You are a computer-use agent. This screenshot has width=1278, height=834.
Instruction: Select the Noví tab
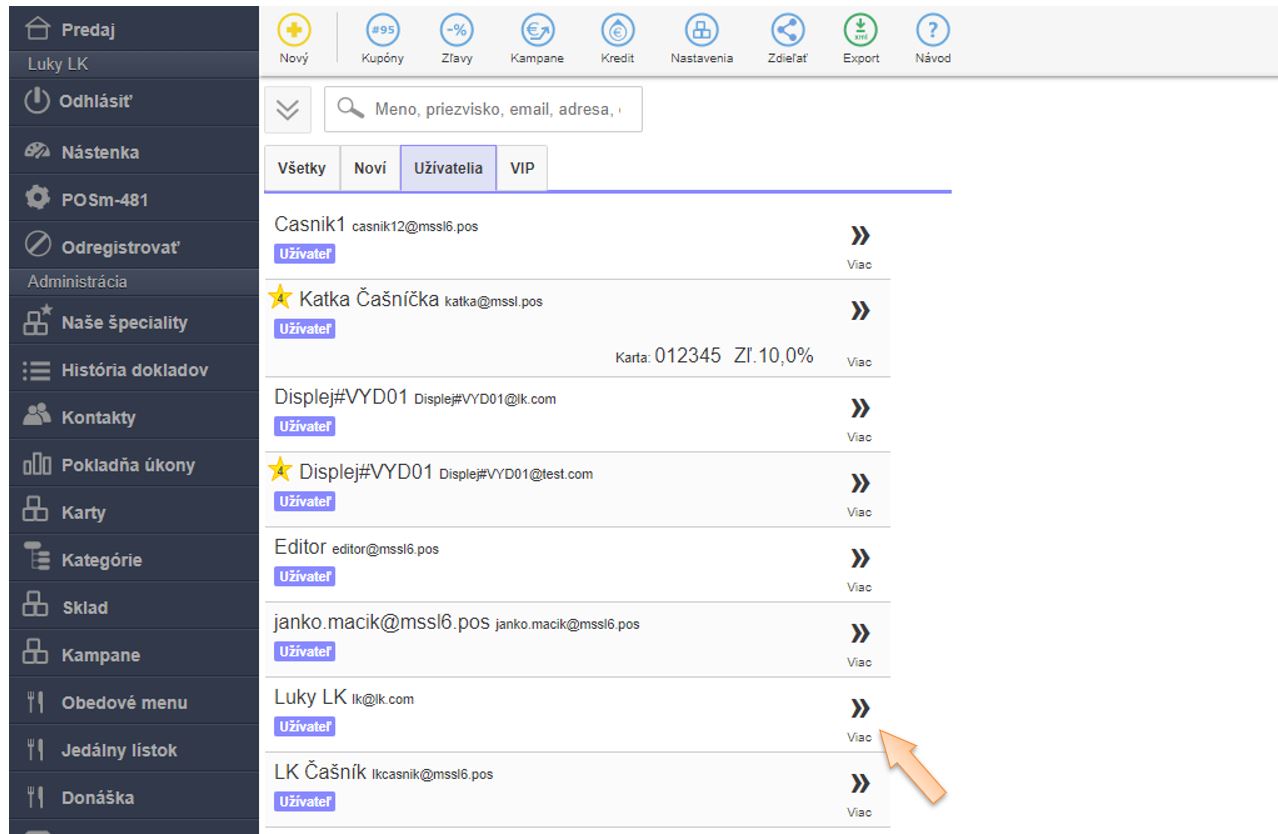click(370, 169)
